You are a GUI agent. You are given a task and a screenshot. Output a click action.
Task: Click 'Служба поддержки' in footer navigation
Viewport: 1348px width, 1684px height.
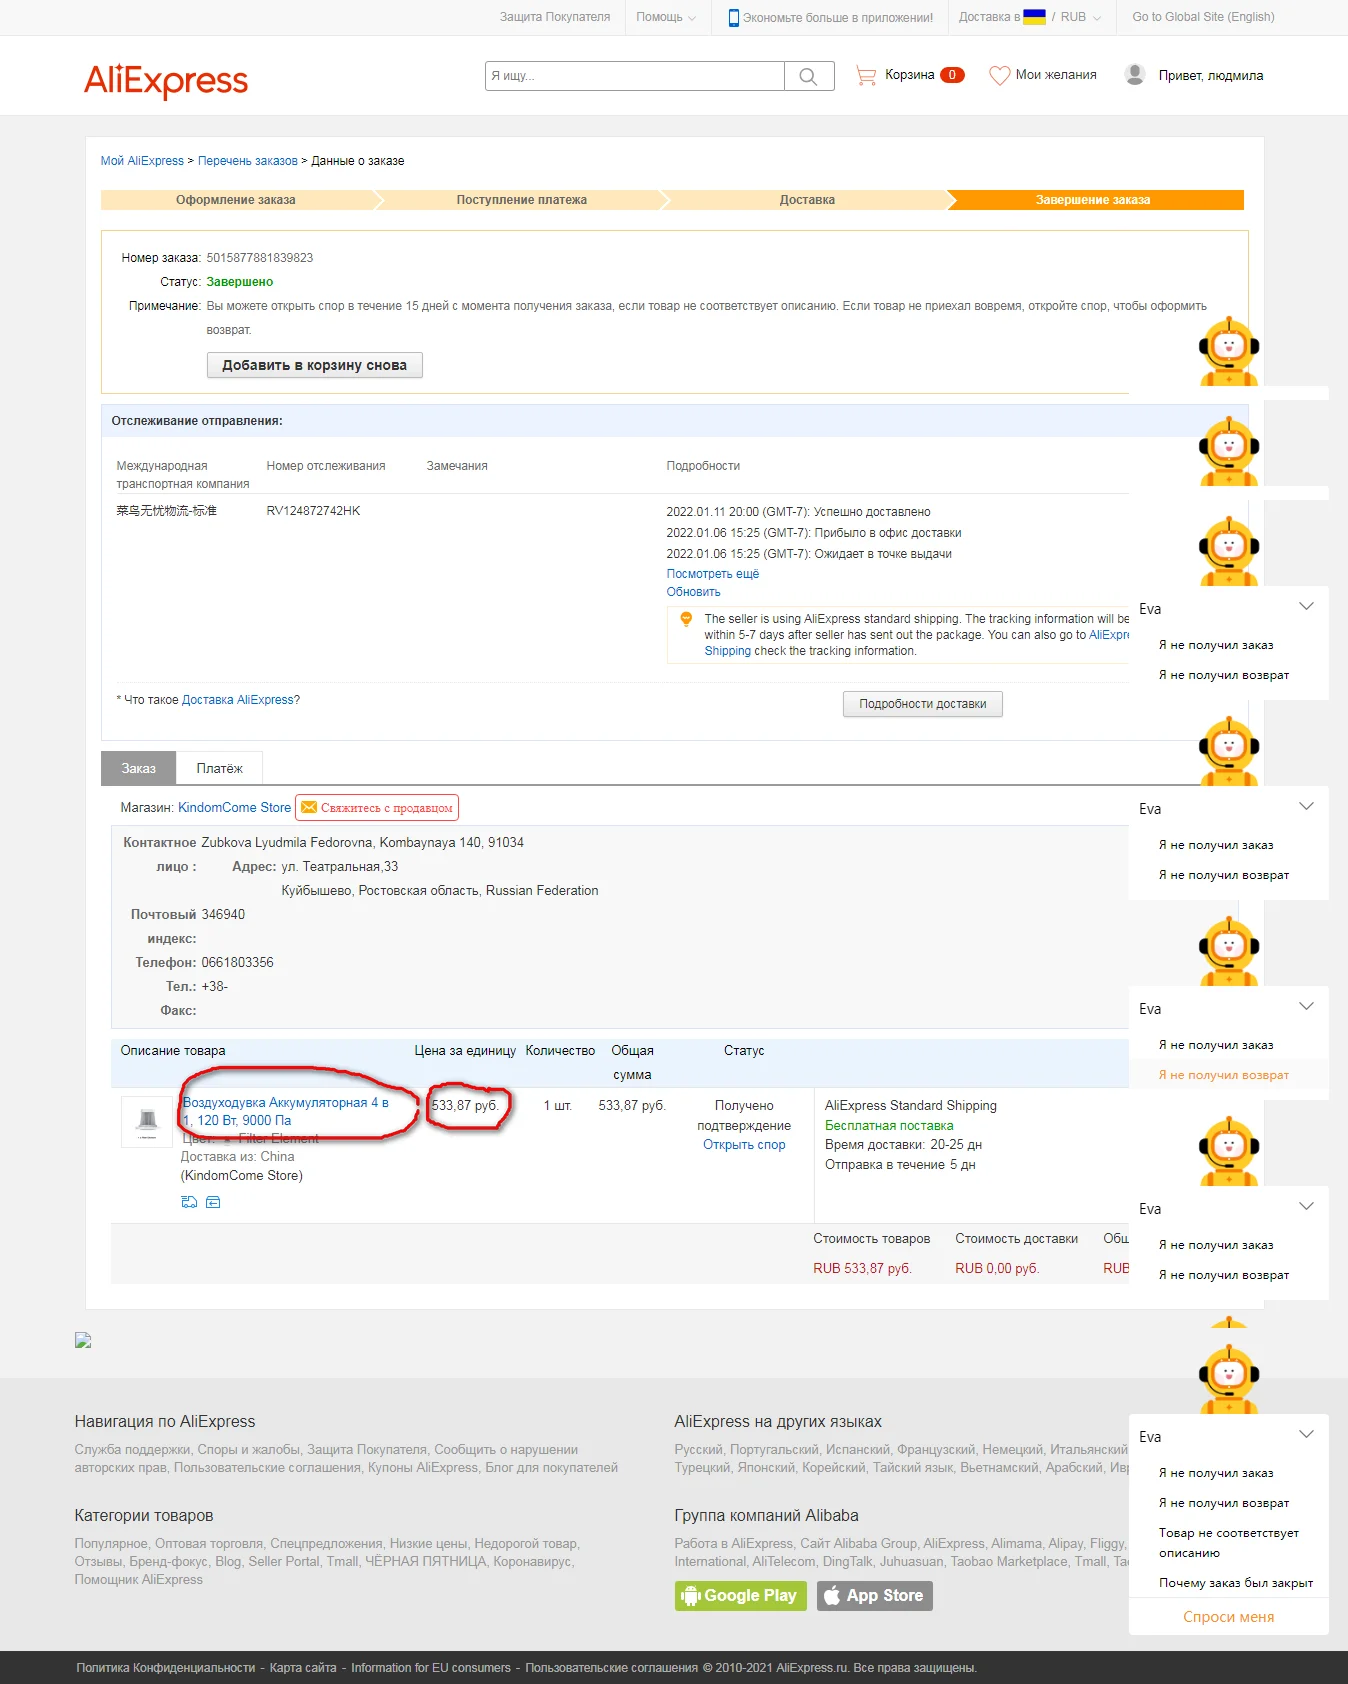[x=132, y=1450]
